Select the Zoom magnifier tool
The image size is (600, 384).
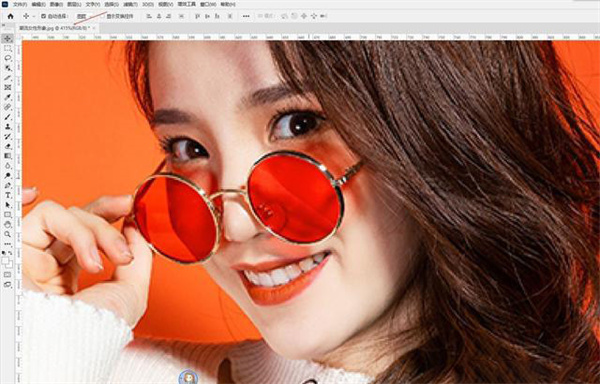(8, 234)
